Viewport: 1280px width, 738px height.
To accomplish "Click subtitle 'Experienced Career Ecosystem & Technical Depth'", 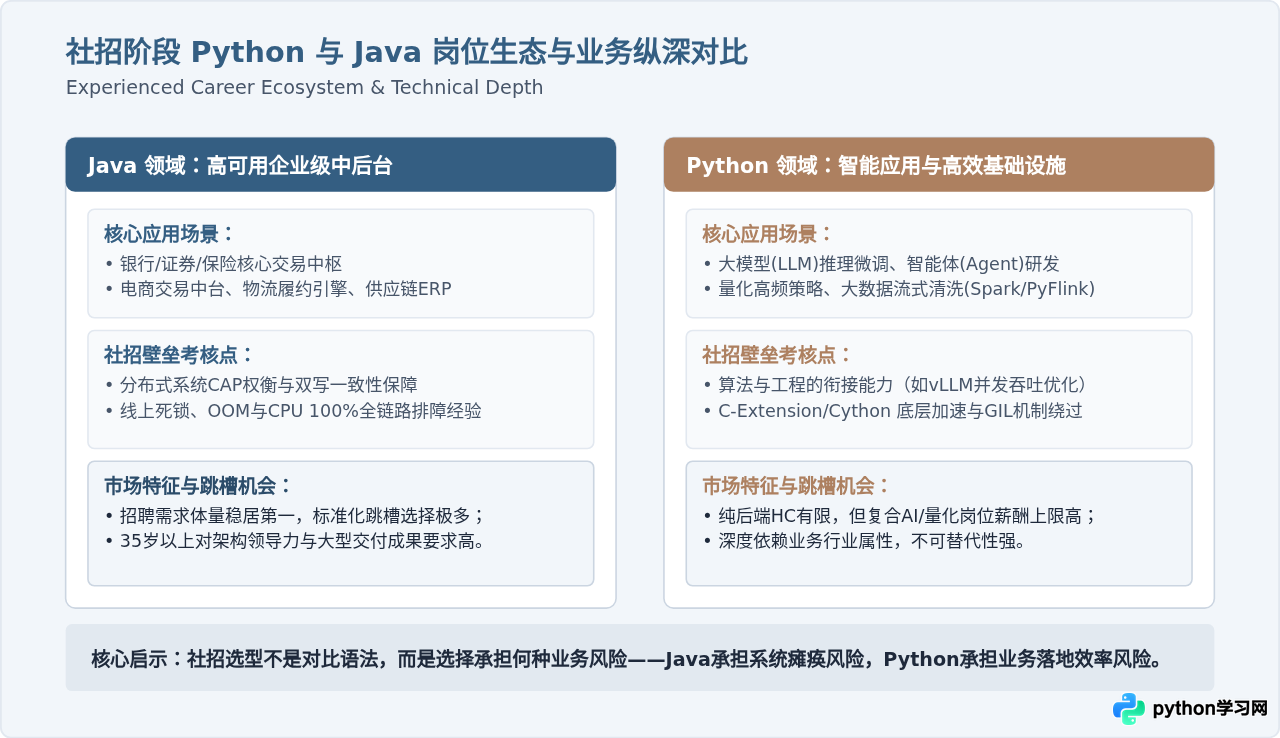I will click(x=304, y=88).
